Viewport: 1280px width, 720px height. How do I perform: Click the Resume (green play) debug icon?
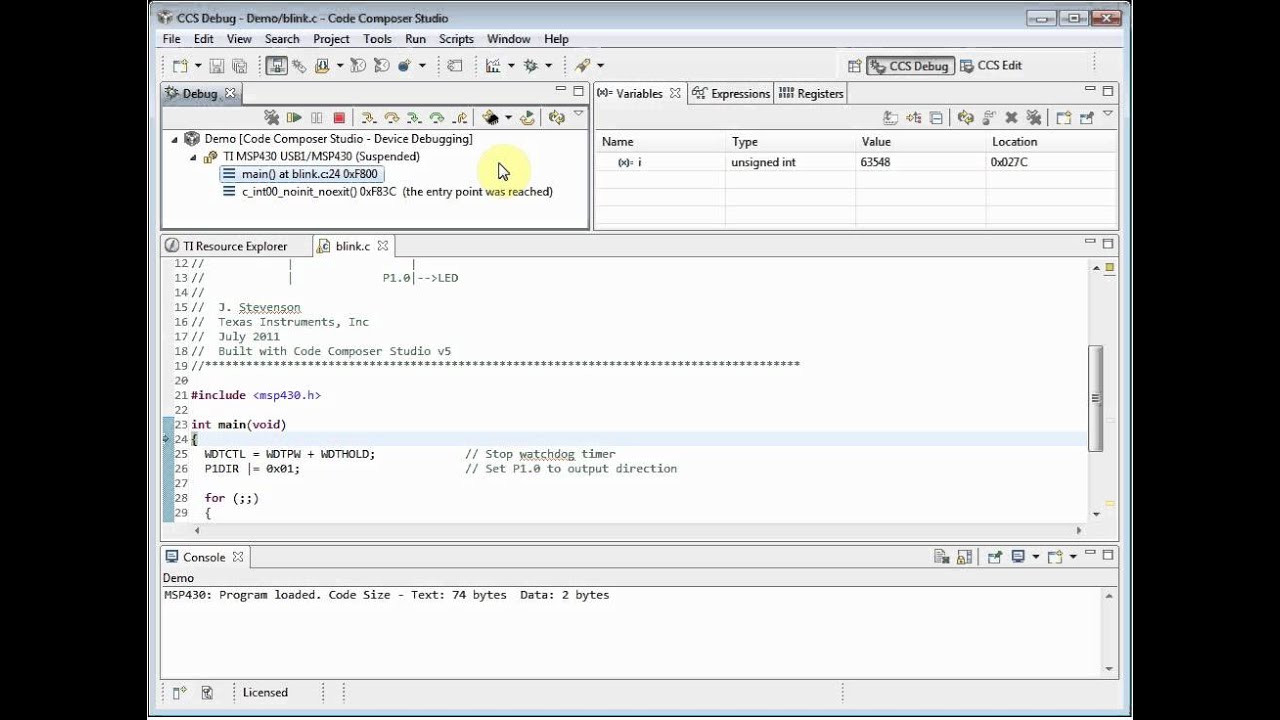294,117
